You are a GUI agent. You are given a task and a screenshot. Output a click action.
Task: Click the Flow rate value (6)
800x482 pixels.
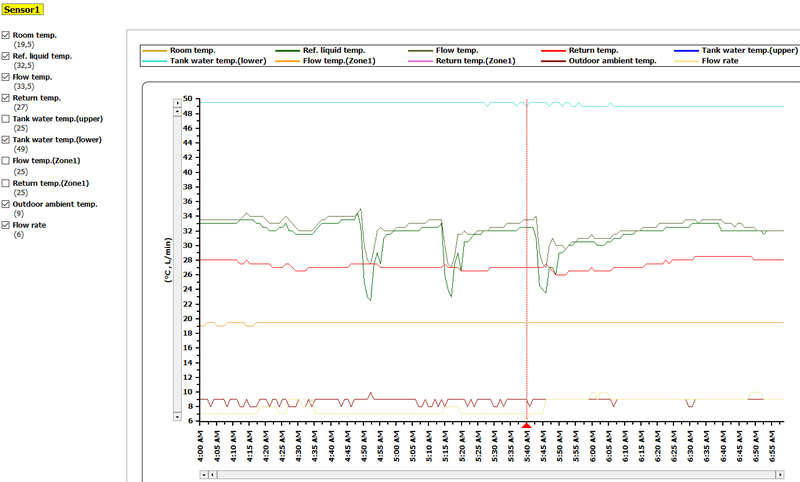18,235
